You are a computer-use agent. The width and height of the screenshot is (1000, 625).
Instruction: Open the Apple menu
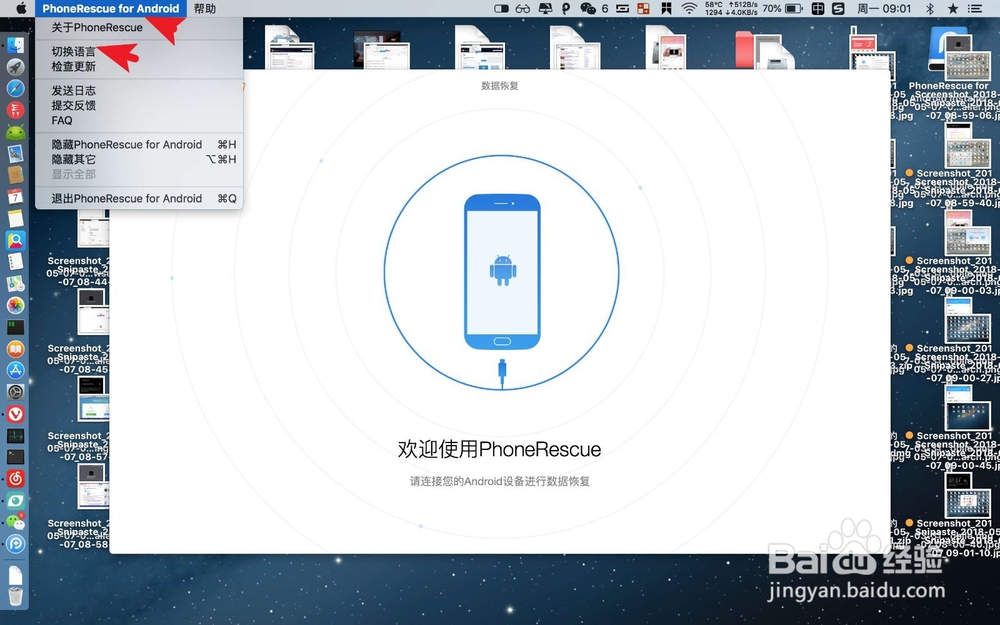[x=21, y=8]
